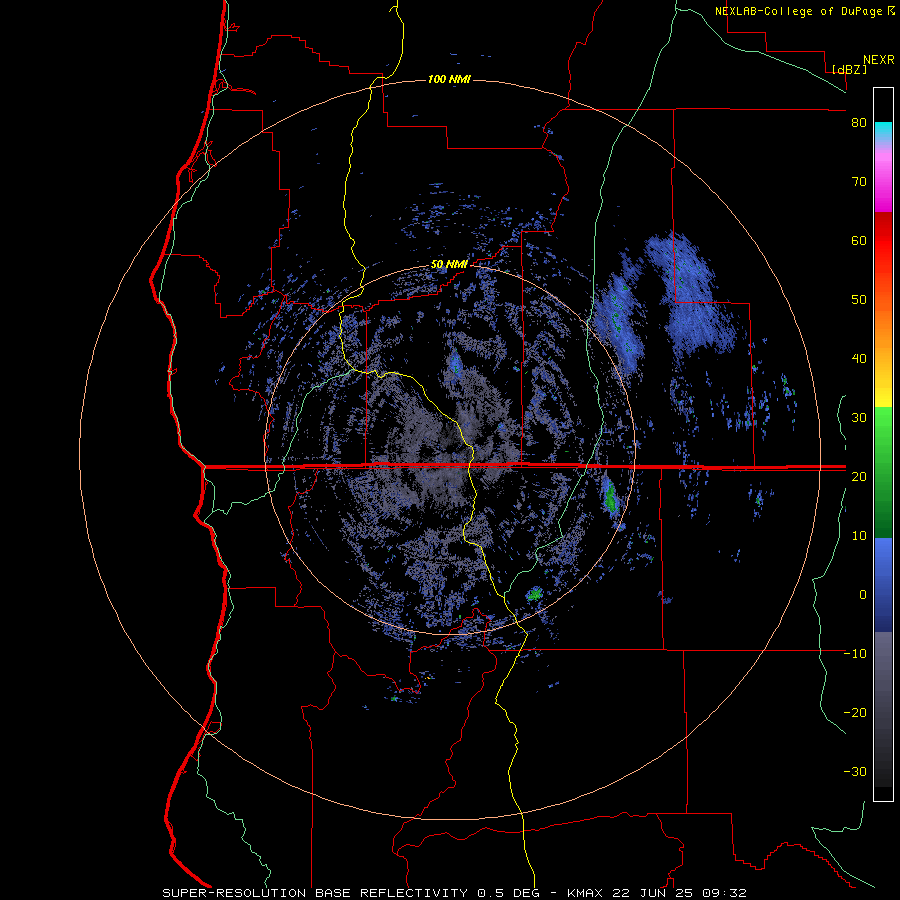Click the 09:32 timestamp in the caption

pyautogui.click(x=726, y=893)
